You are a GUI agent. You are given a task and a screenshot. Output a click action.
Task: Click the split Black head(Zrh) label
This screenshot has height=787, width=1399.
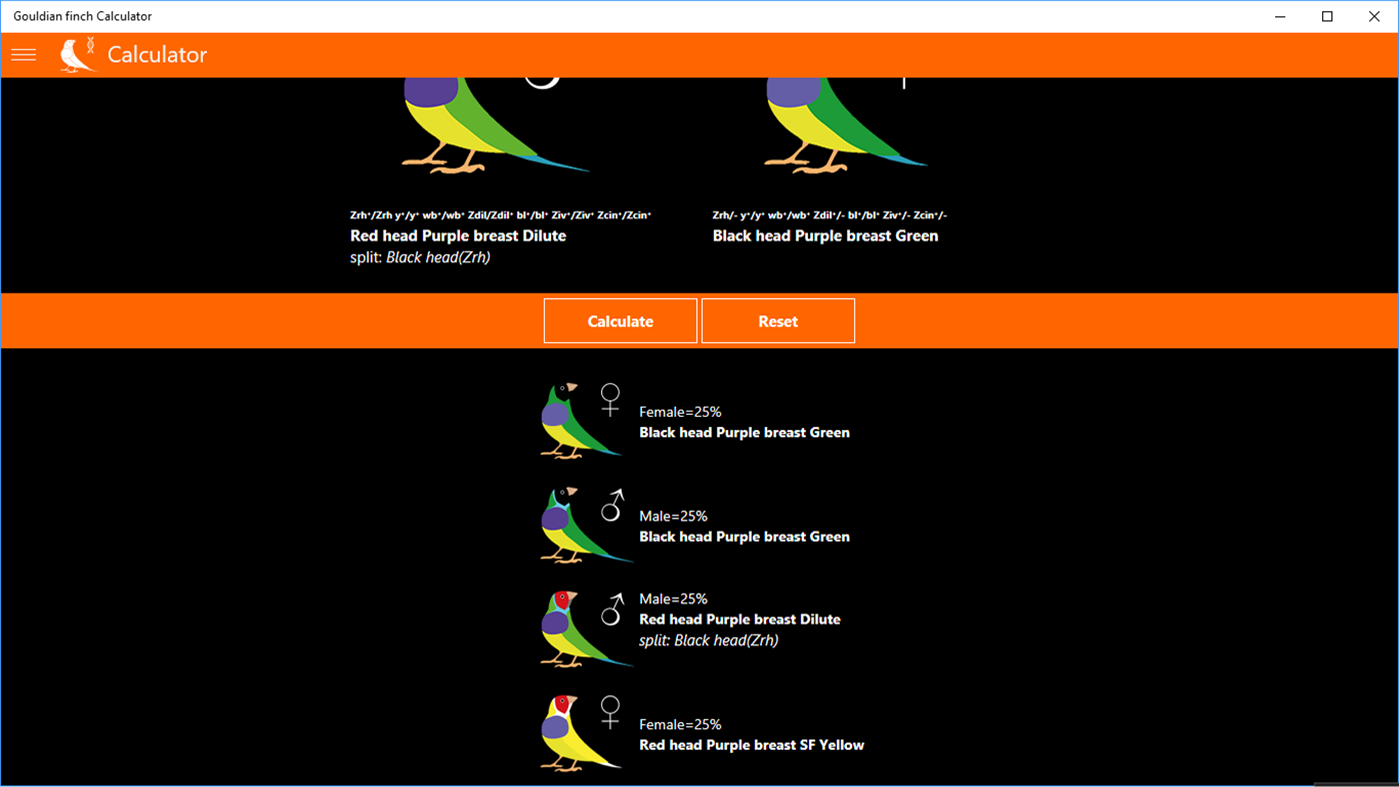click(421, 257)
